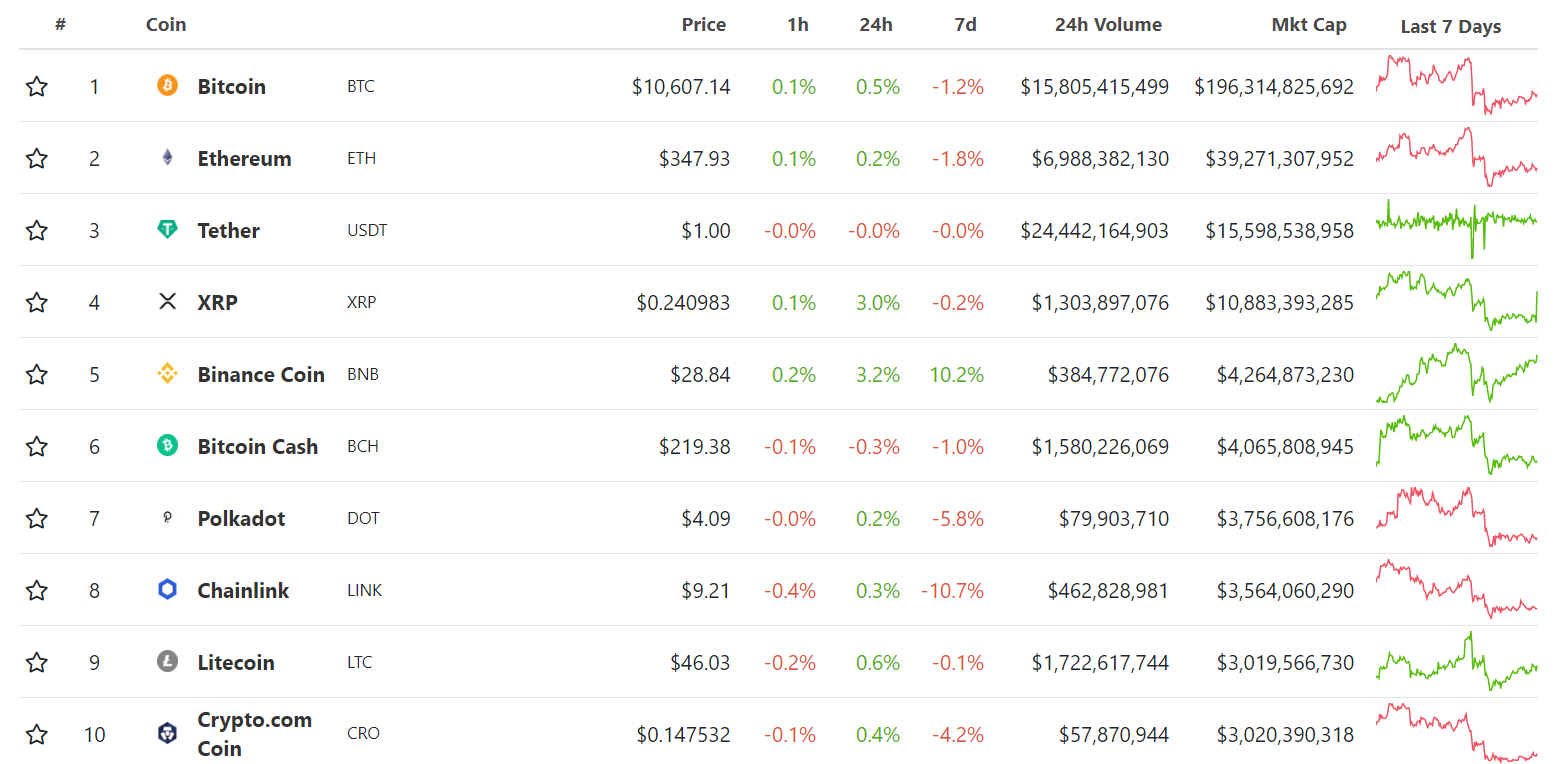Click the Tether coin logo
The image size is (1561, 764).
pyautogui.click(x=167, y=230)
